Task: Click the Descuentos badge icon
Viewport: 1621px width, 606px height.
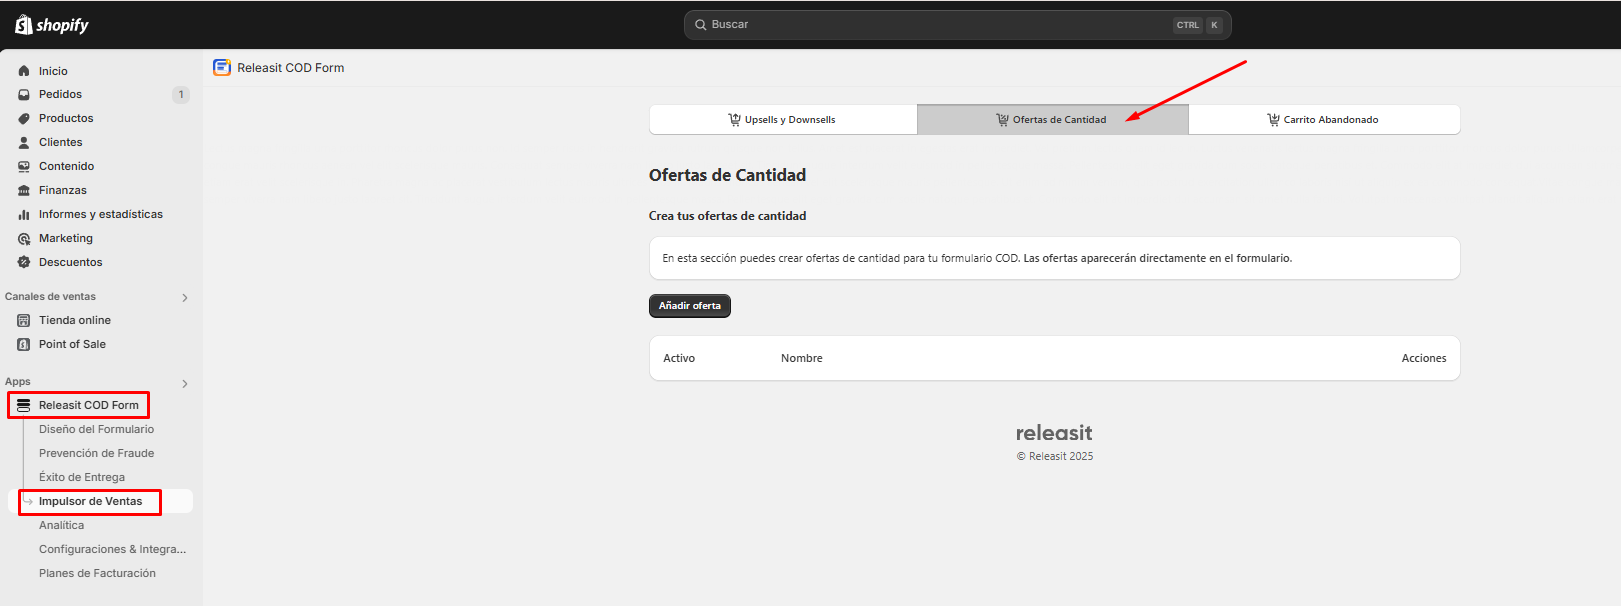Action: click(24, 263)
